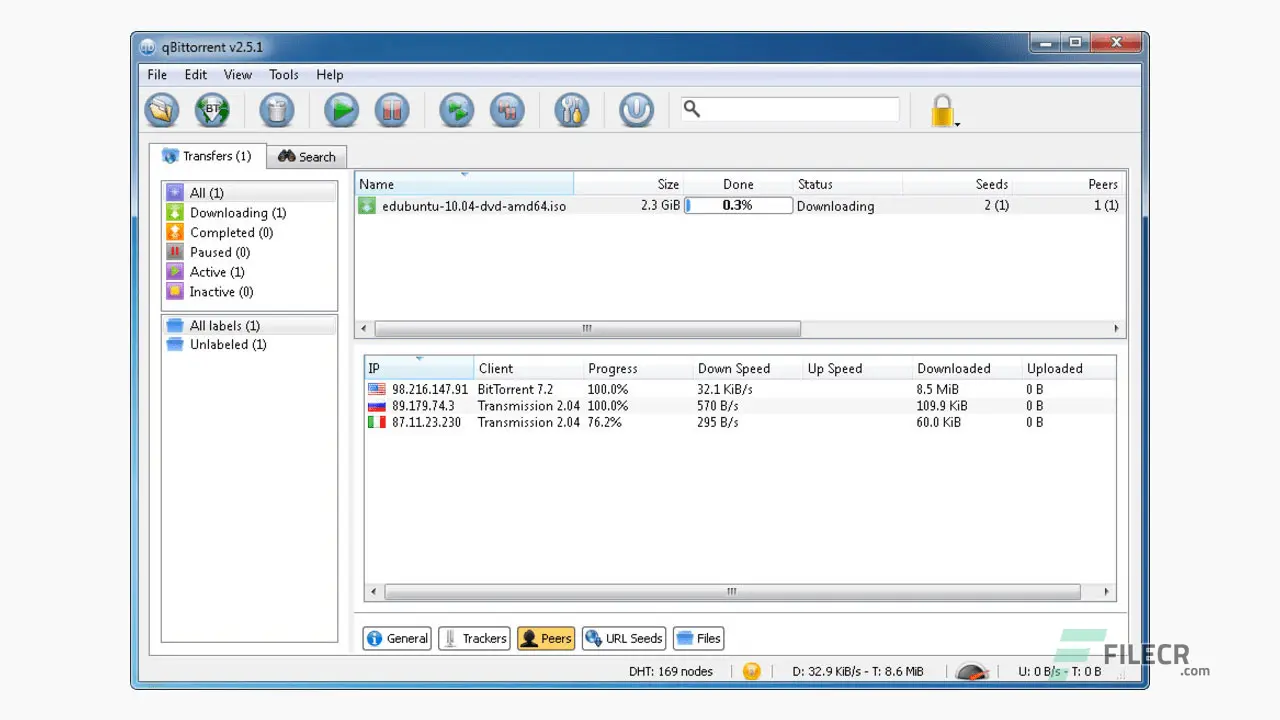The width and height of the screenshot is (1280, 720).
Task: Click the green Start torrent play icon
Action: tap(340, 110)
